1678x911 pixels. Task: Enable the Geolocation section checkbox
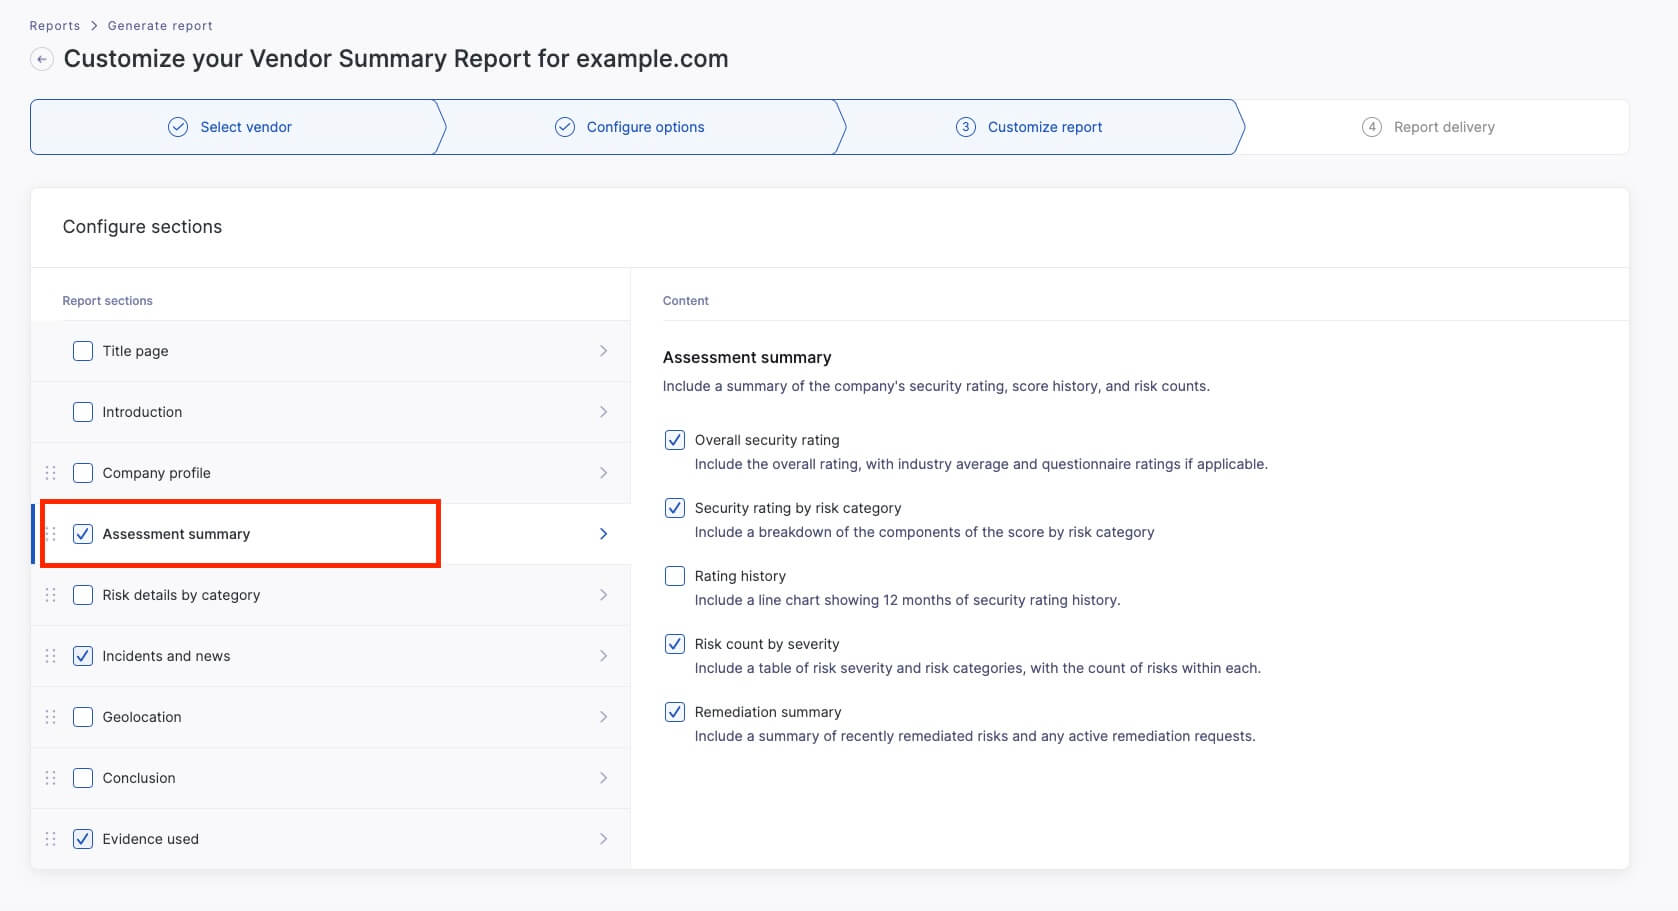(x=83, y=717)
